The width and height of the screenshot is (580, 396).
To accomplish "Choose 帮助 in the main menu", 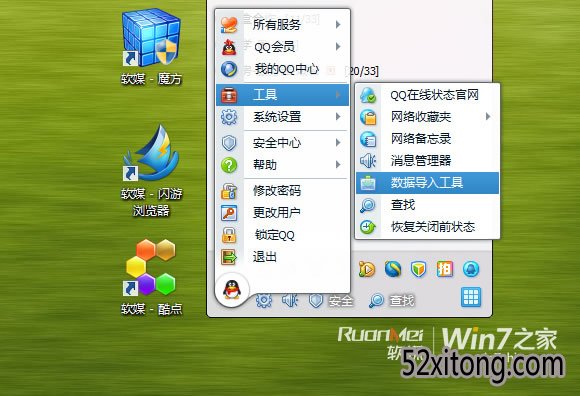I will (282, 165).
